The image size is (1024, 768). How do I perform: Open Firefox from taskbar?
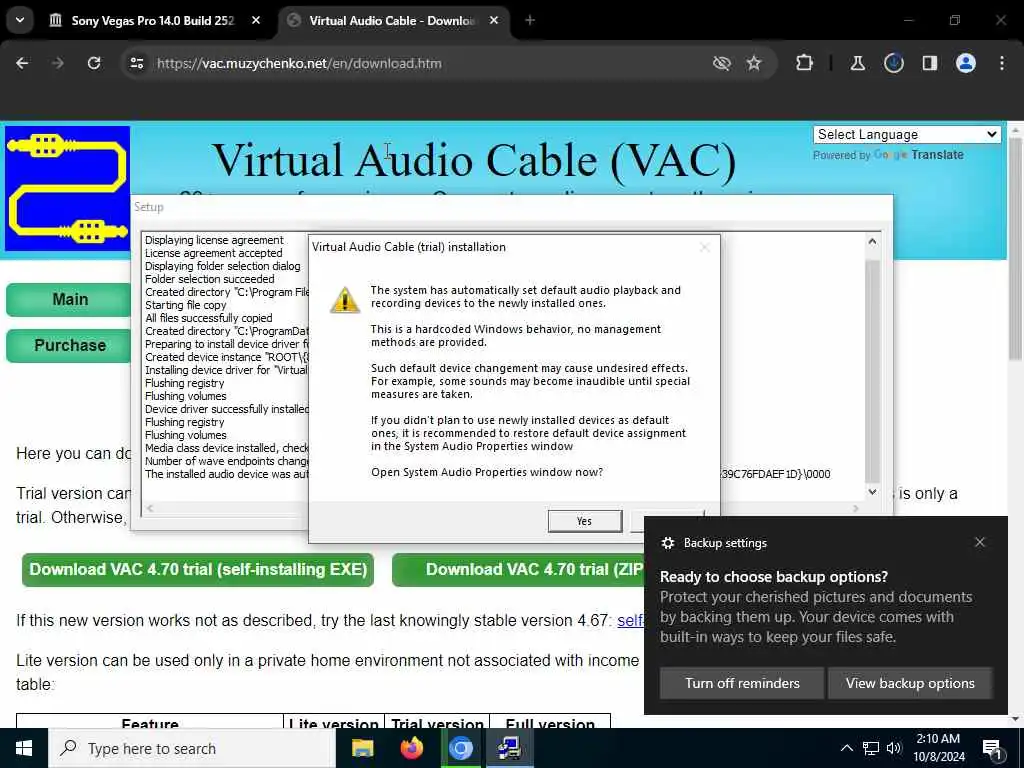coord(411,748)
